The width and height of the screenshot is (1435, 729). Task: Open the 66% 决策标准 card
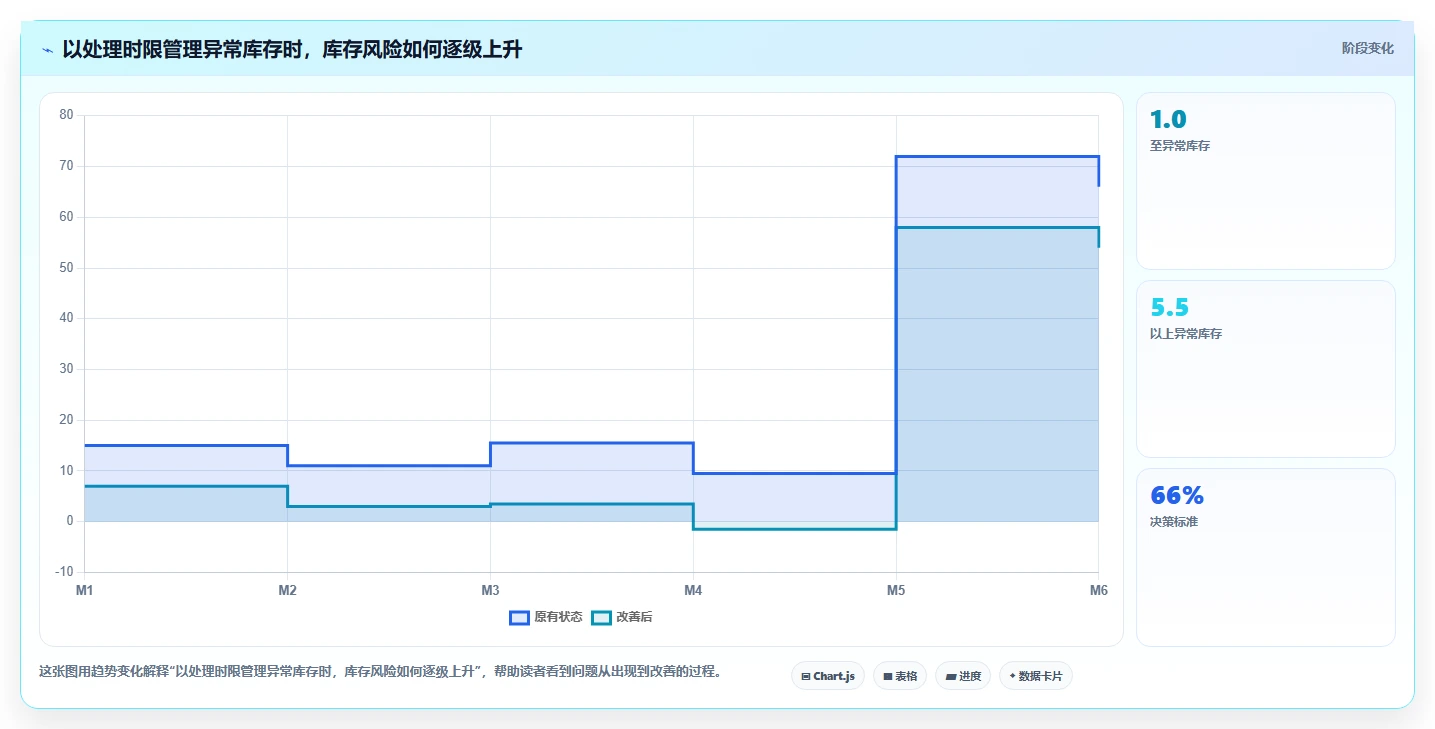[x=1265, y=557]
